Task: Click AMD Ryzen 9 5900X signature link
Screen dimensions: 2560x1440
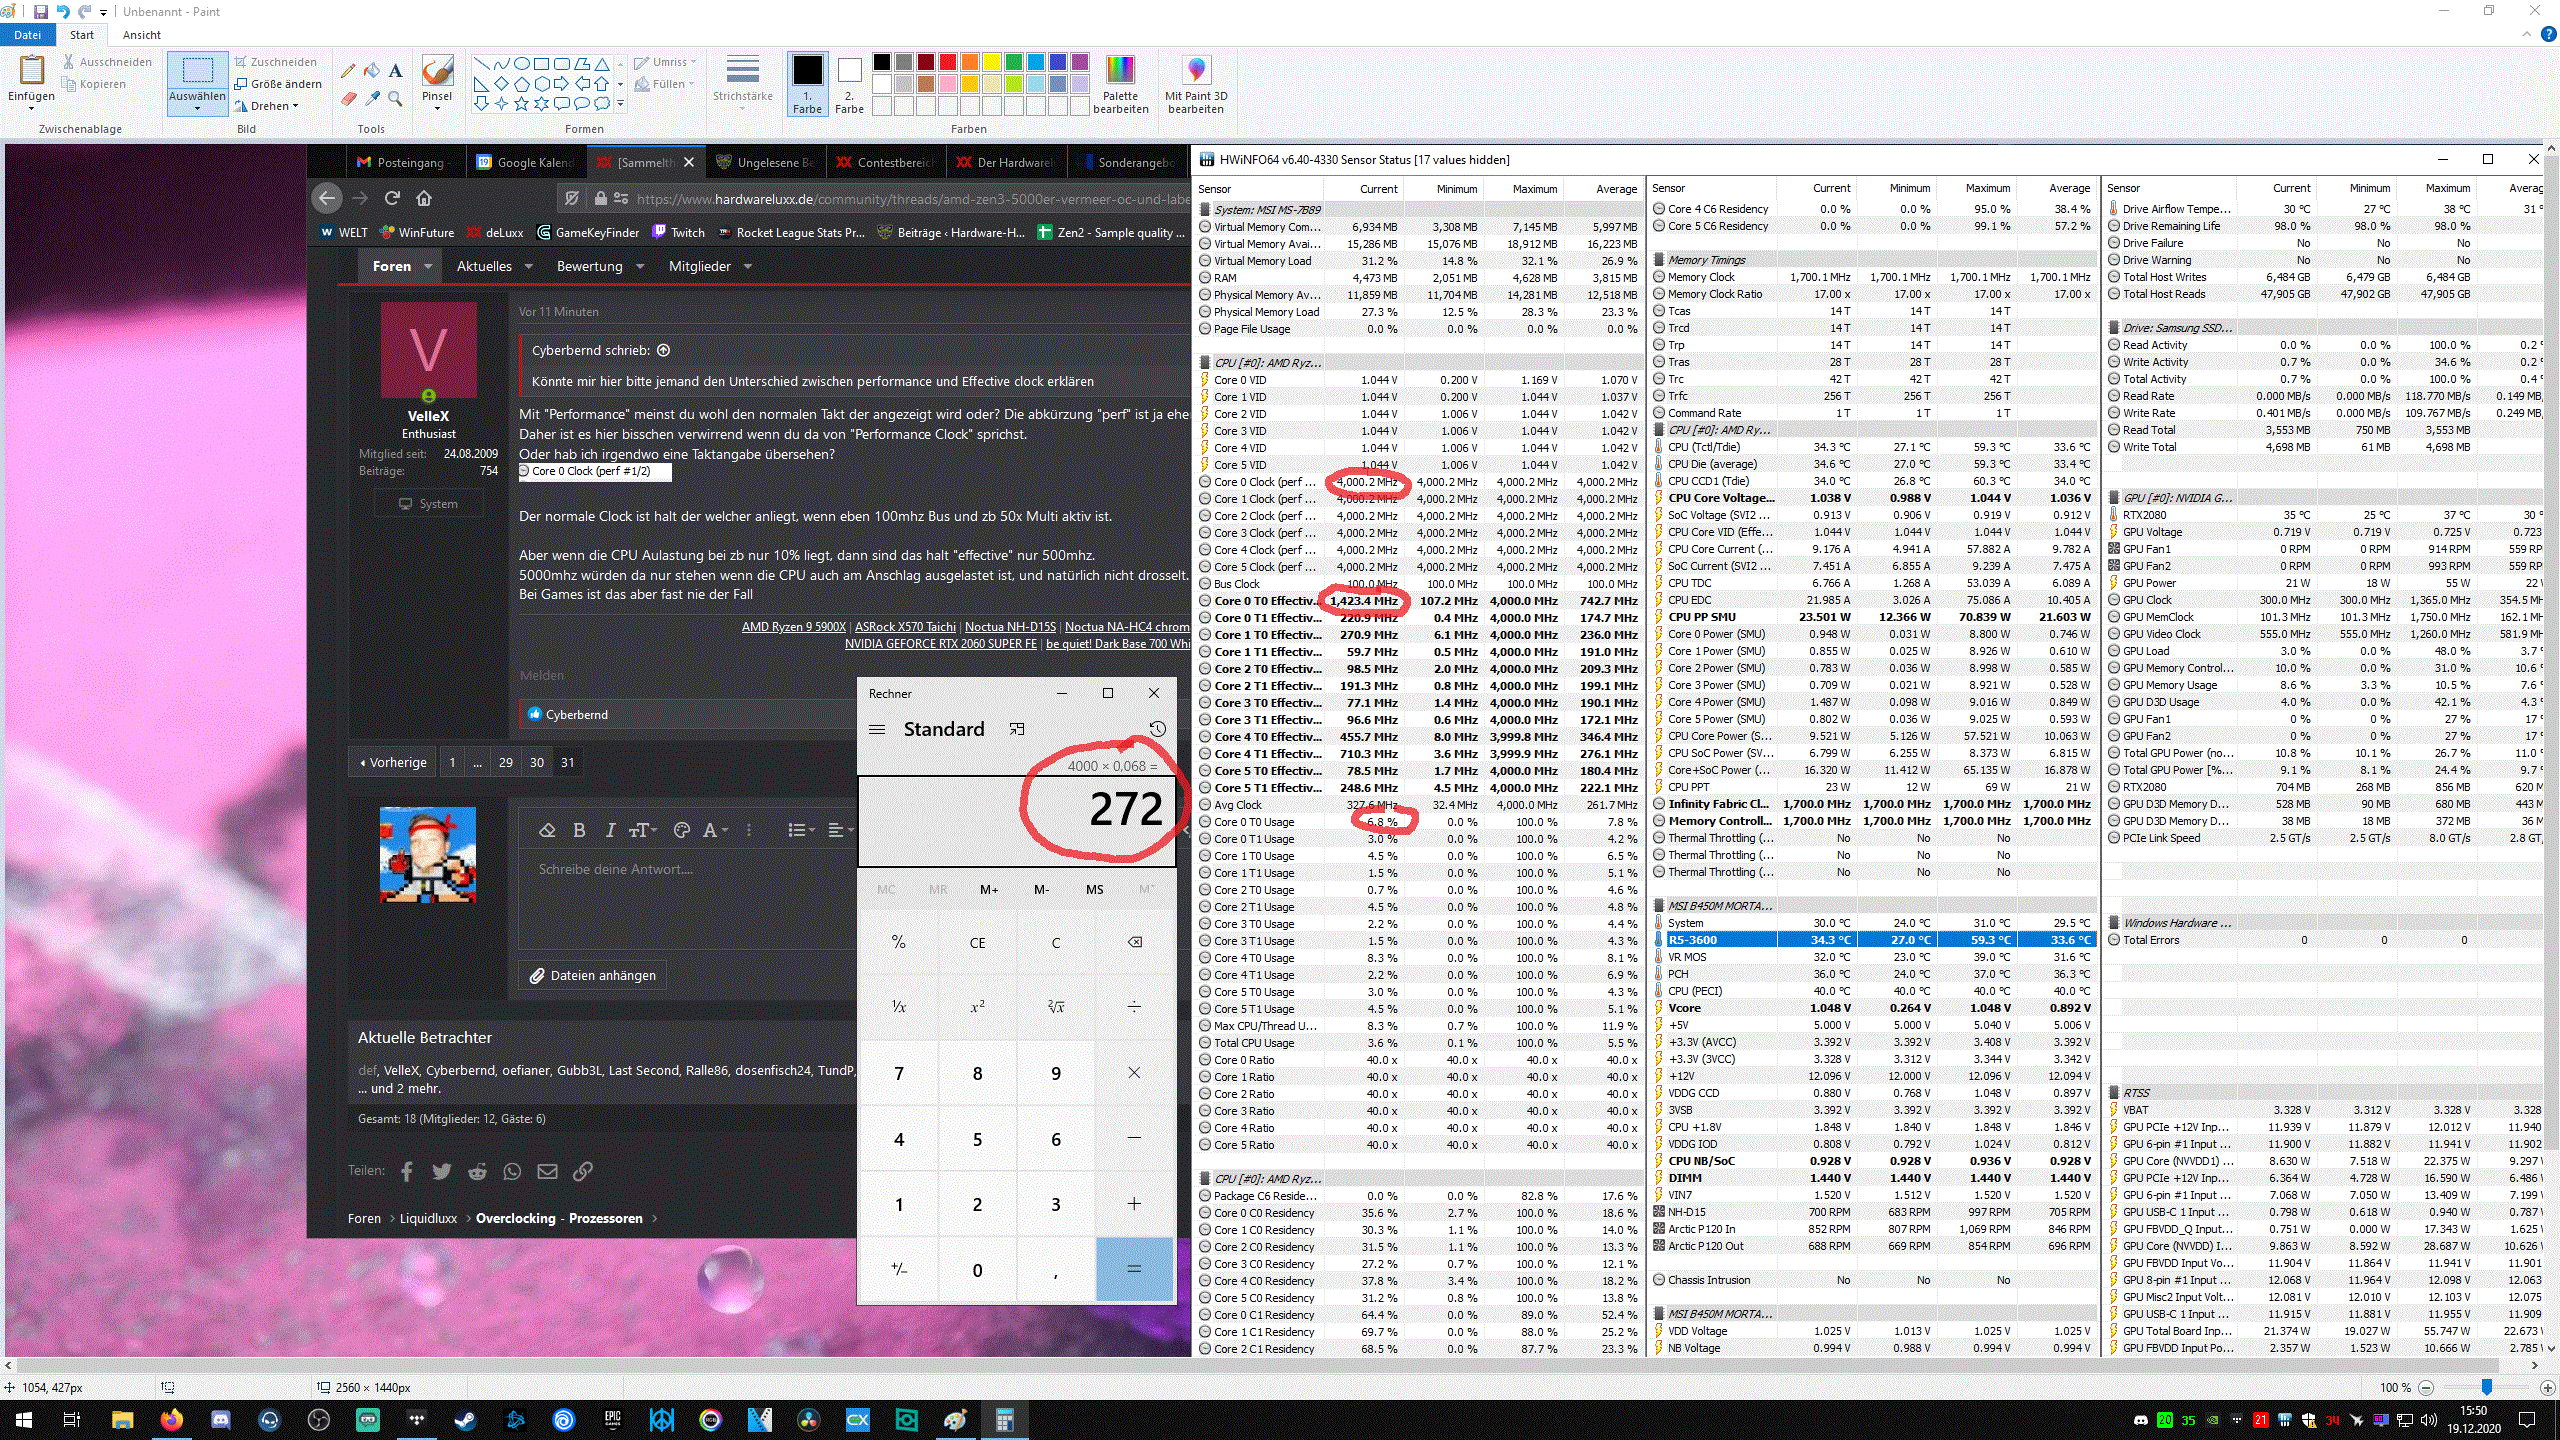Action: (x=793, y=627)
